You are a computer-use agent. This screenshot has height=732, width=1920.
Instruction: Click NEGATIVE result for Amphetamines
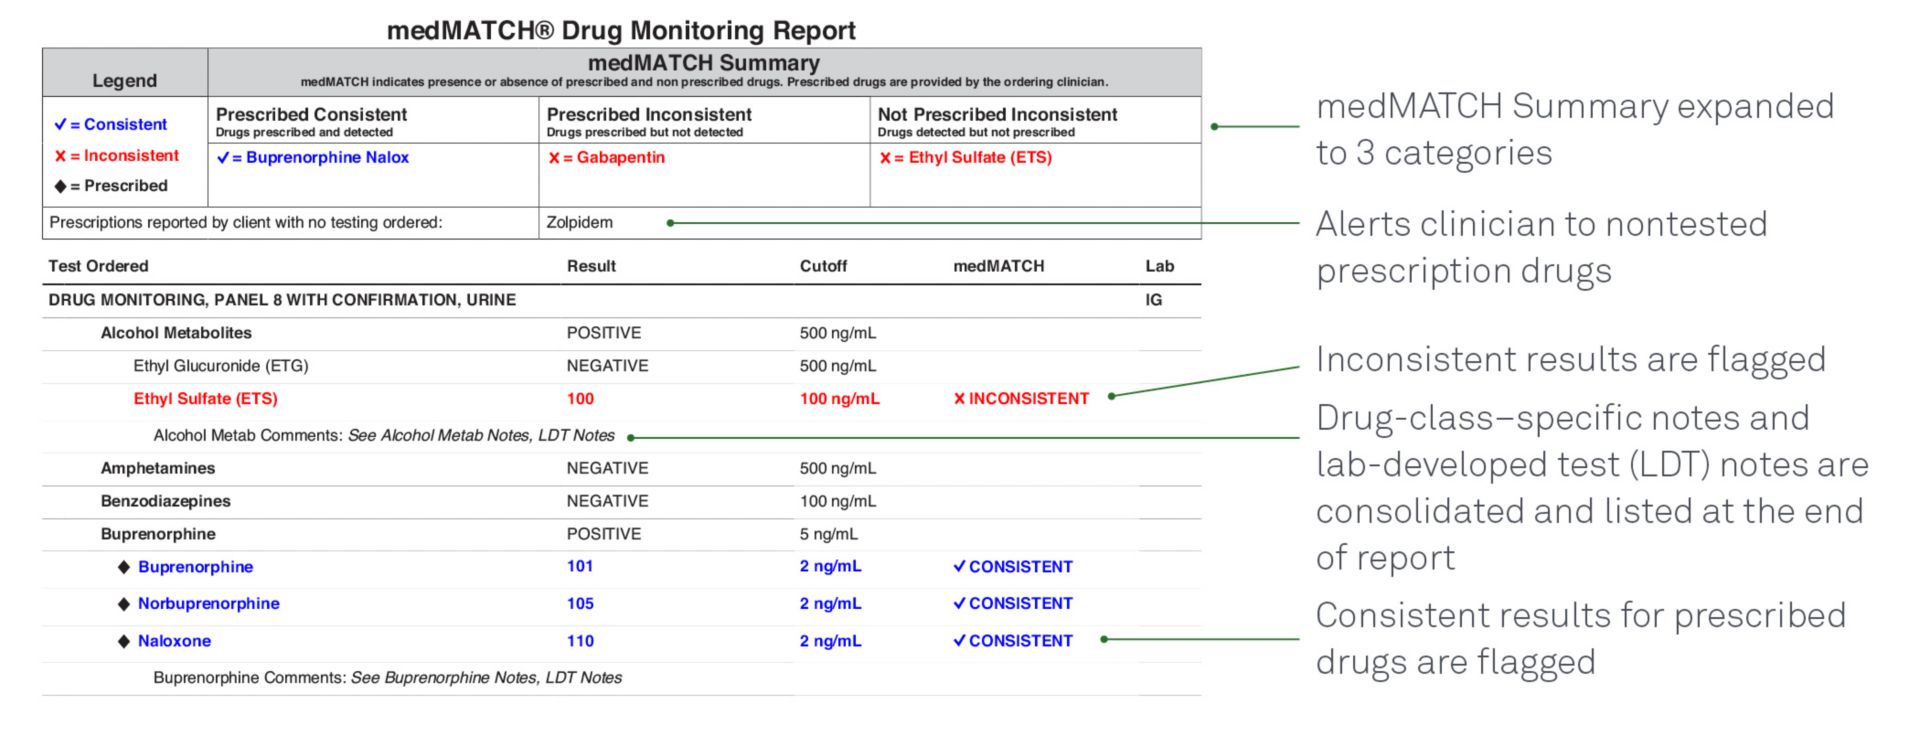608,467
